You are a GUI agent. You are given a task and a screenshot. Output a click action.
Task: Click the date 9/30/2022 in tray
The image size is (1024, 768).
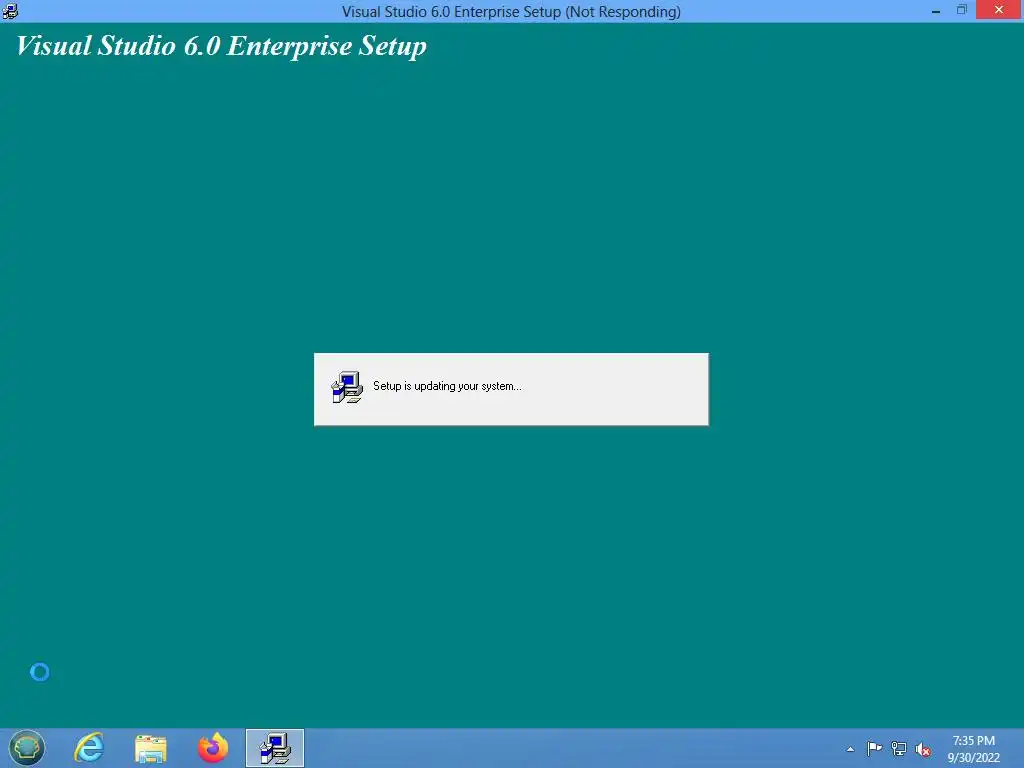click(973, 758)
